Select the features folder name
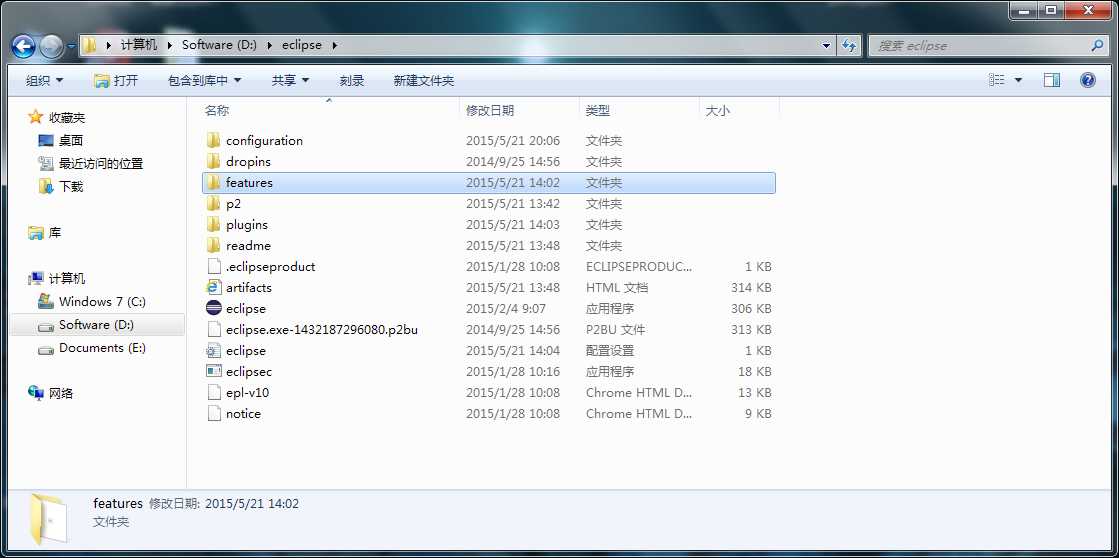Viewport: 1119px width, 558px height. (x=249, y=183)
